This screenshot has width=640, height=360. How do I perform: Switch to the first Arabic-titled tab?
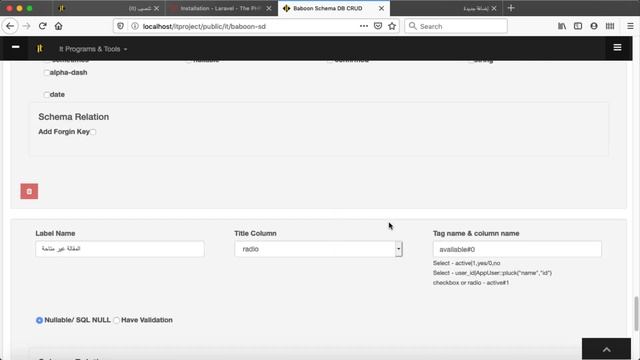[x=109, y=8]
